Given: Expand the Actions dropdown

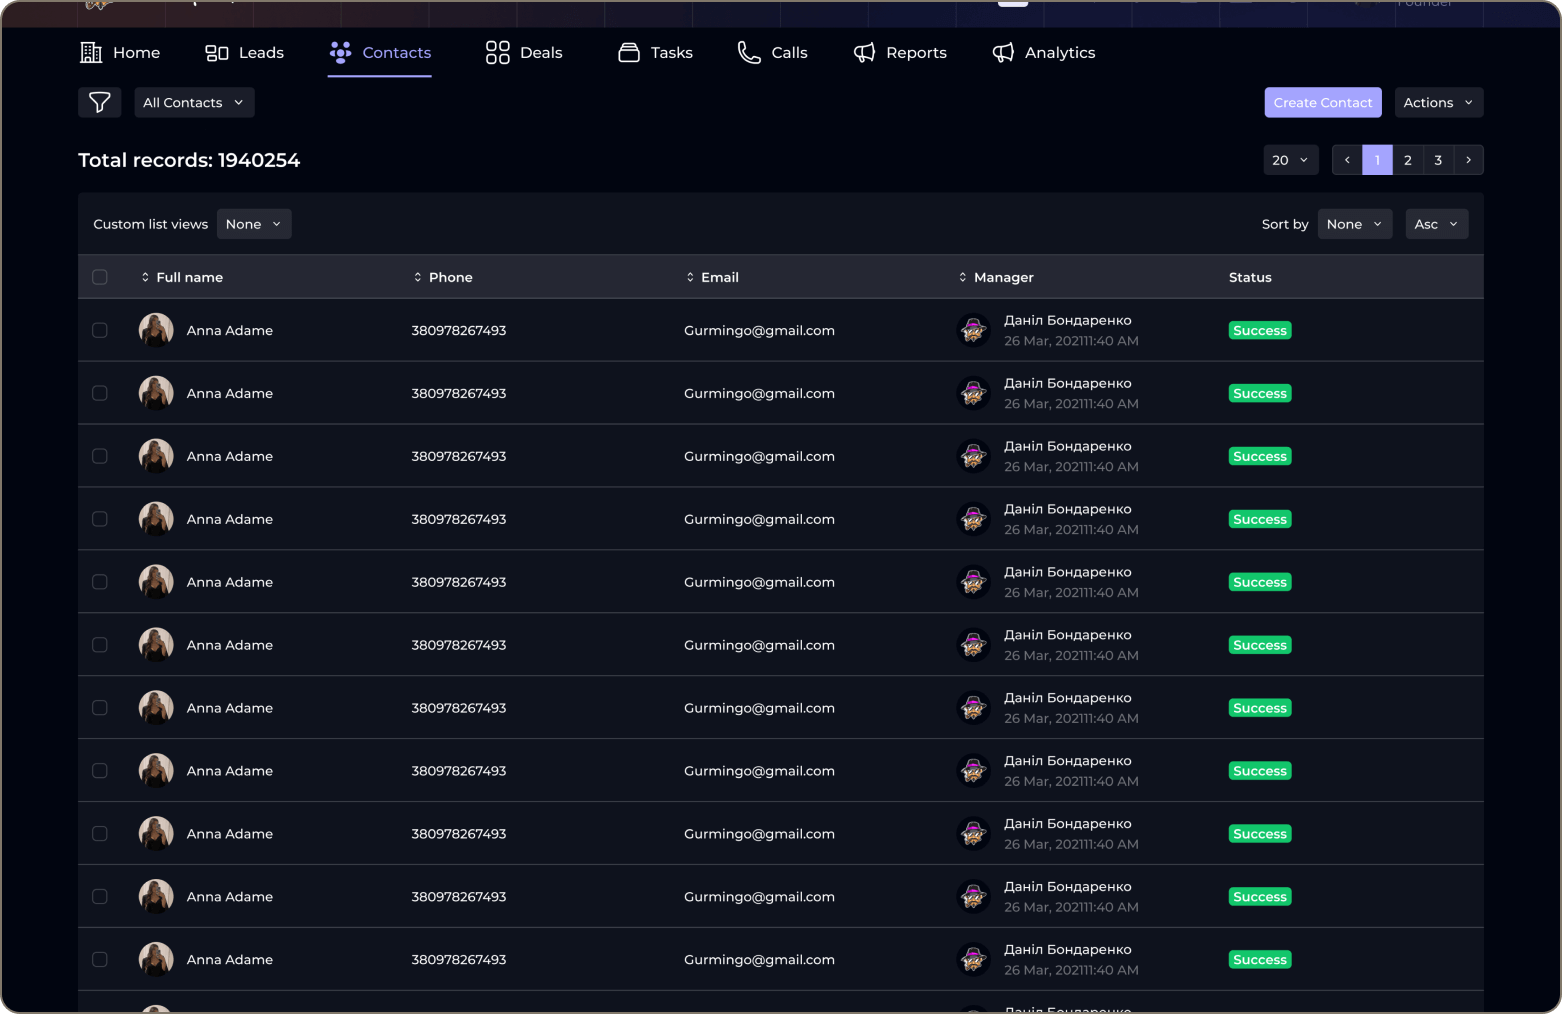Looking at the screenshot, I should pos(1438,102).
